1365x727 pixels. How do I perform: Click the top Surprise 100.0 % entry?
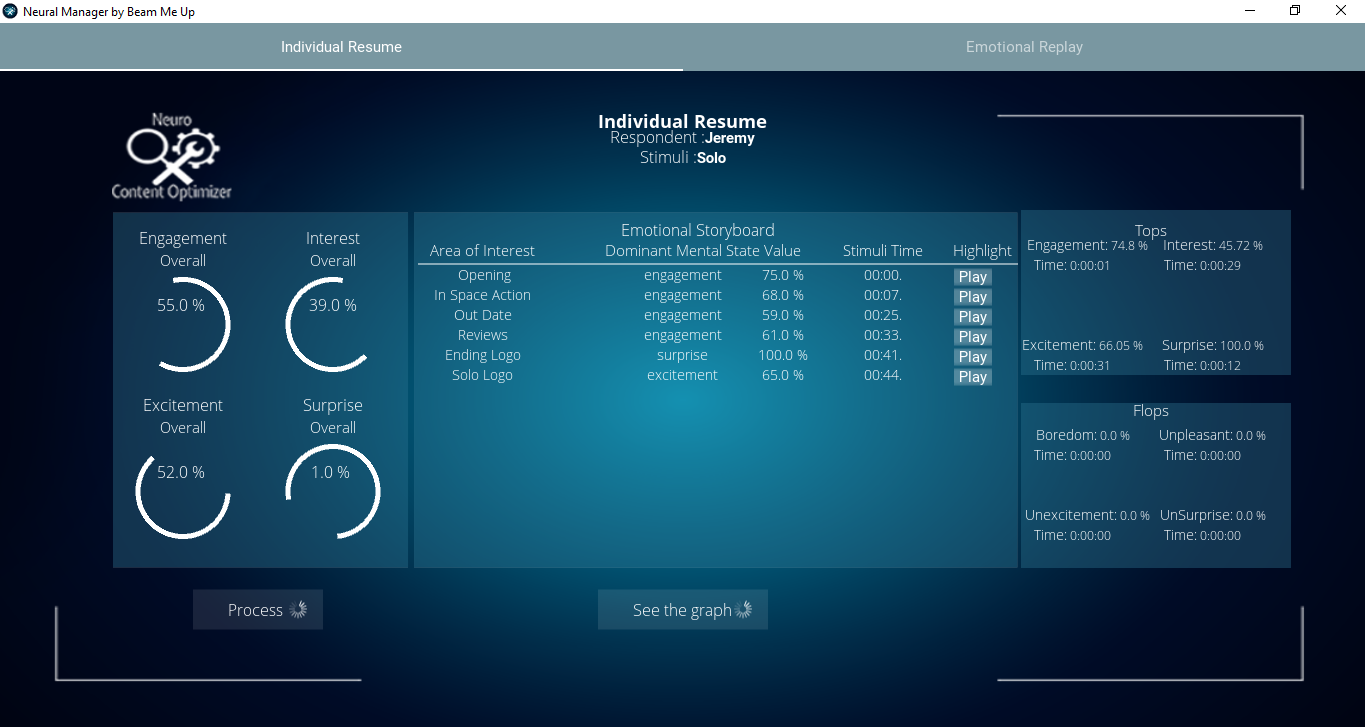[1213, 345]
